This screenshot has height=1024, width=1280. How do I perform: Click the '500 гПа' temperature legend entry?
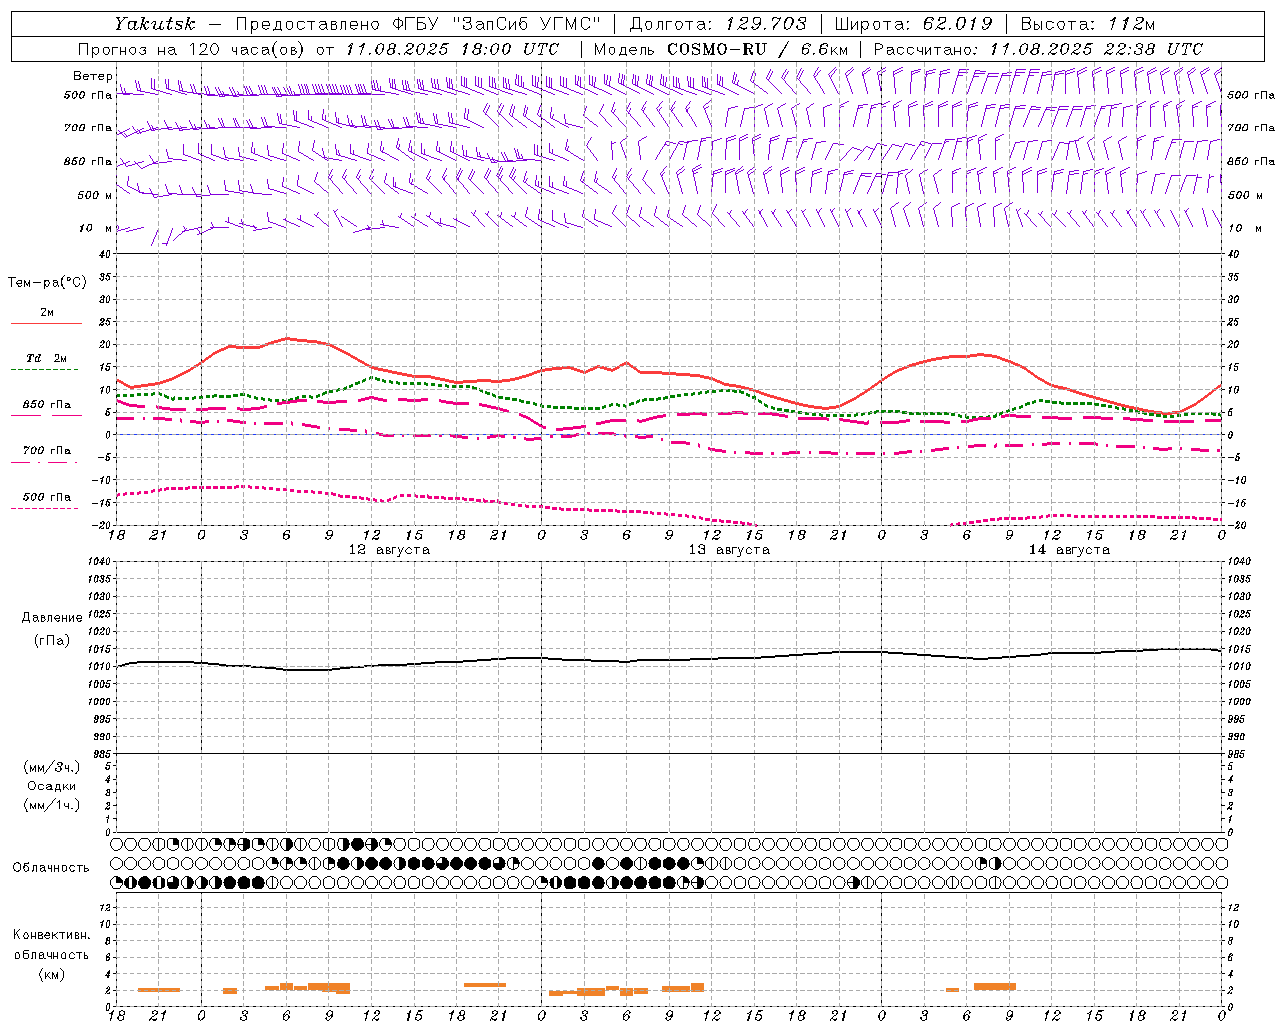(x=47, y=497)
